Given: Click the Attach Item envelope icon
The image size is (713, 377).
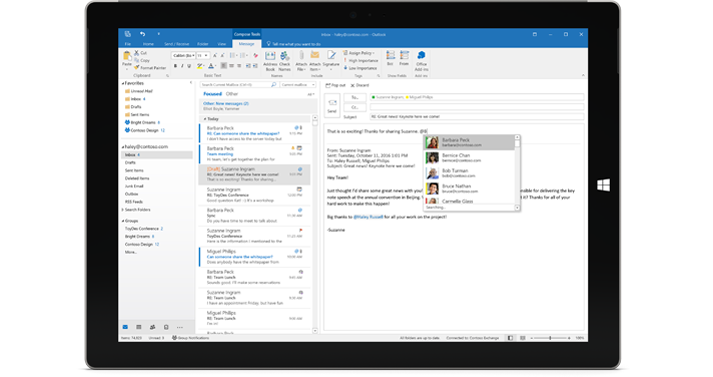Looking at the screenshot, I should [x=315, y=55].
